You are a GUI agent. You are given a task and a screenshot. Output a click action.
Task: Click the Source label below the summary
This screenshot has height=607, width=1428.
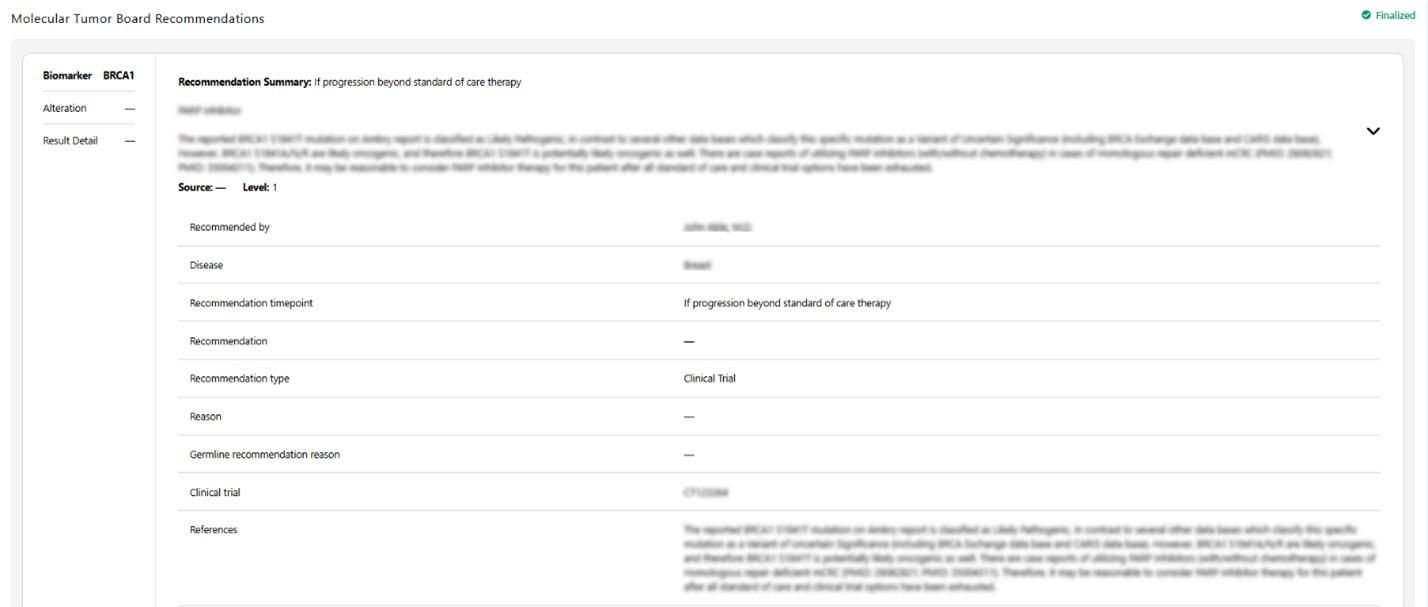click(x=202, y=187)
